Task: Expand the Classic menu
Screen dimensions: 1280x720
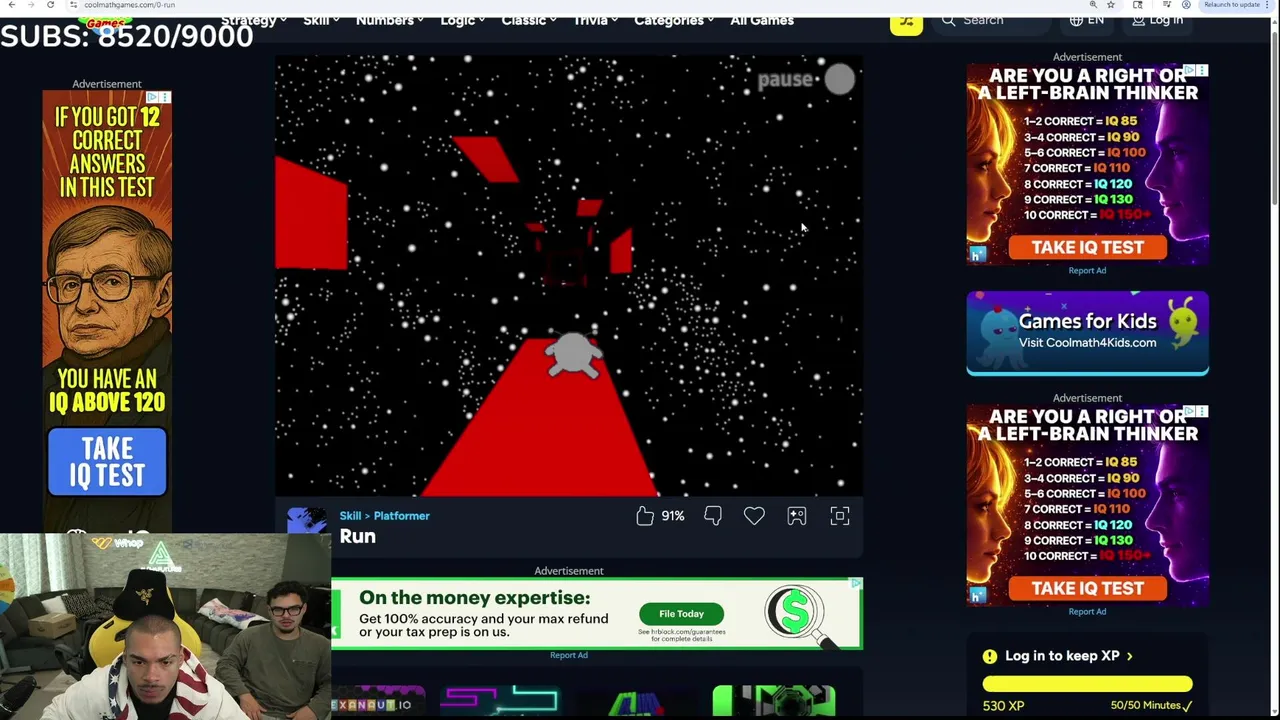Action: (x=529, y=20)
